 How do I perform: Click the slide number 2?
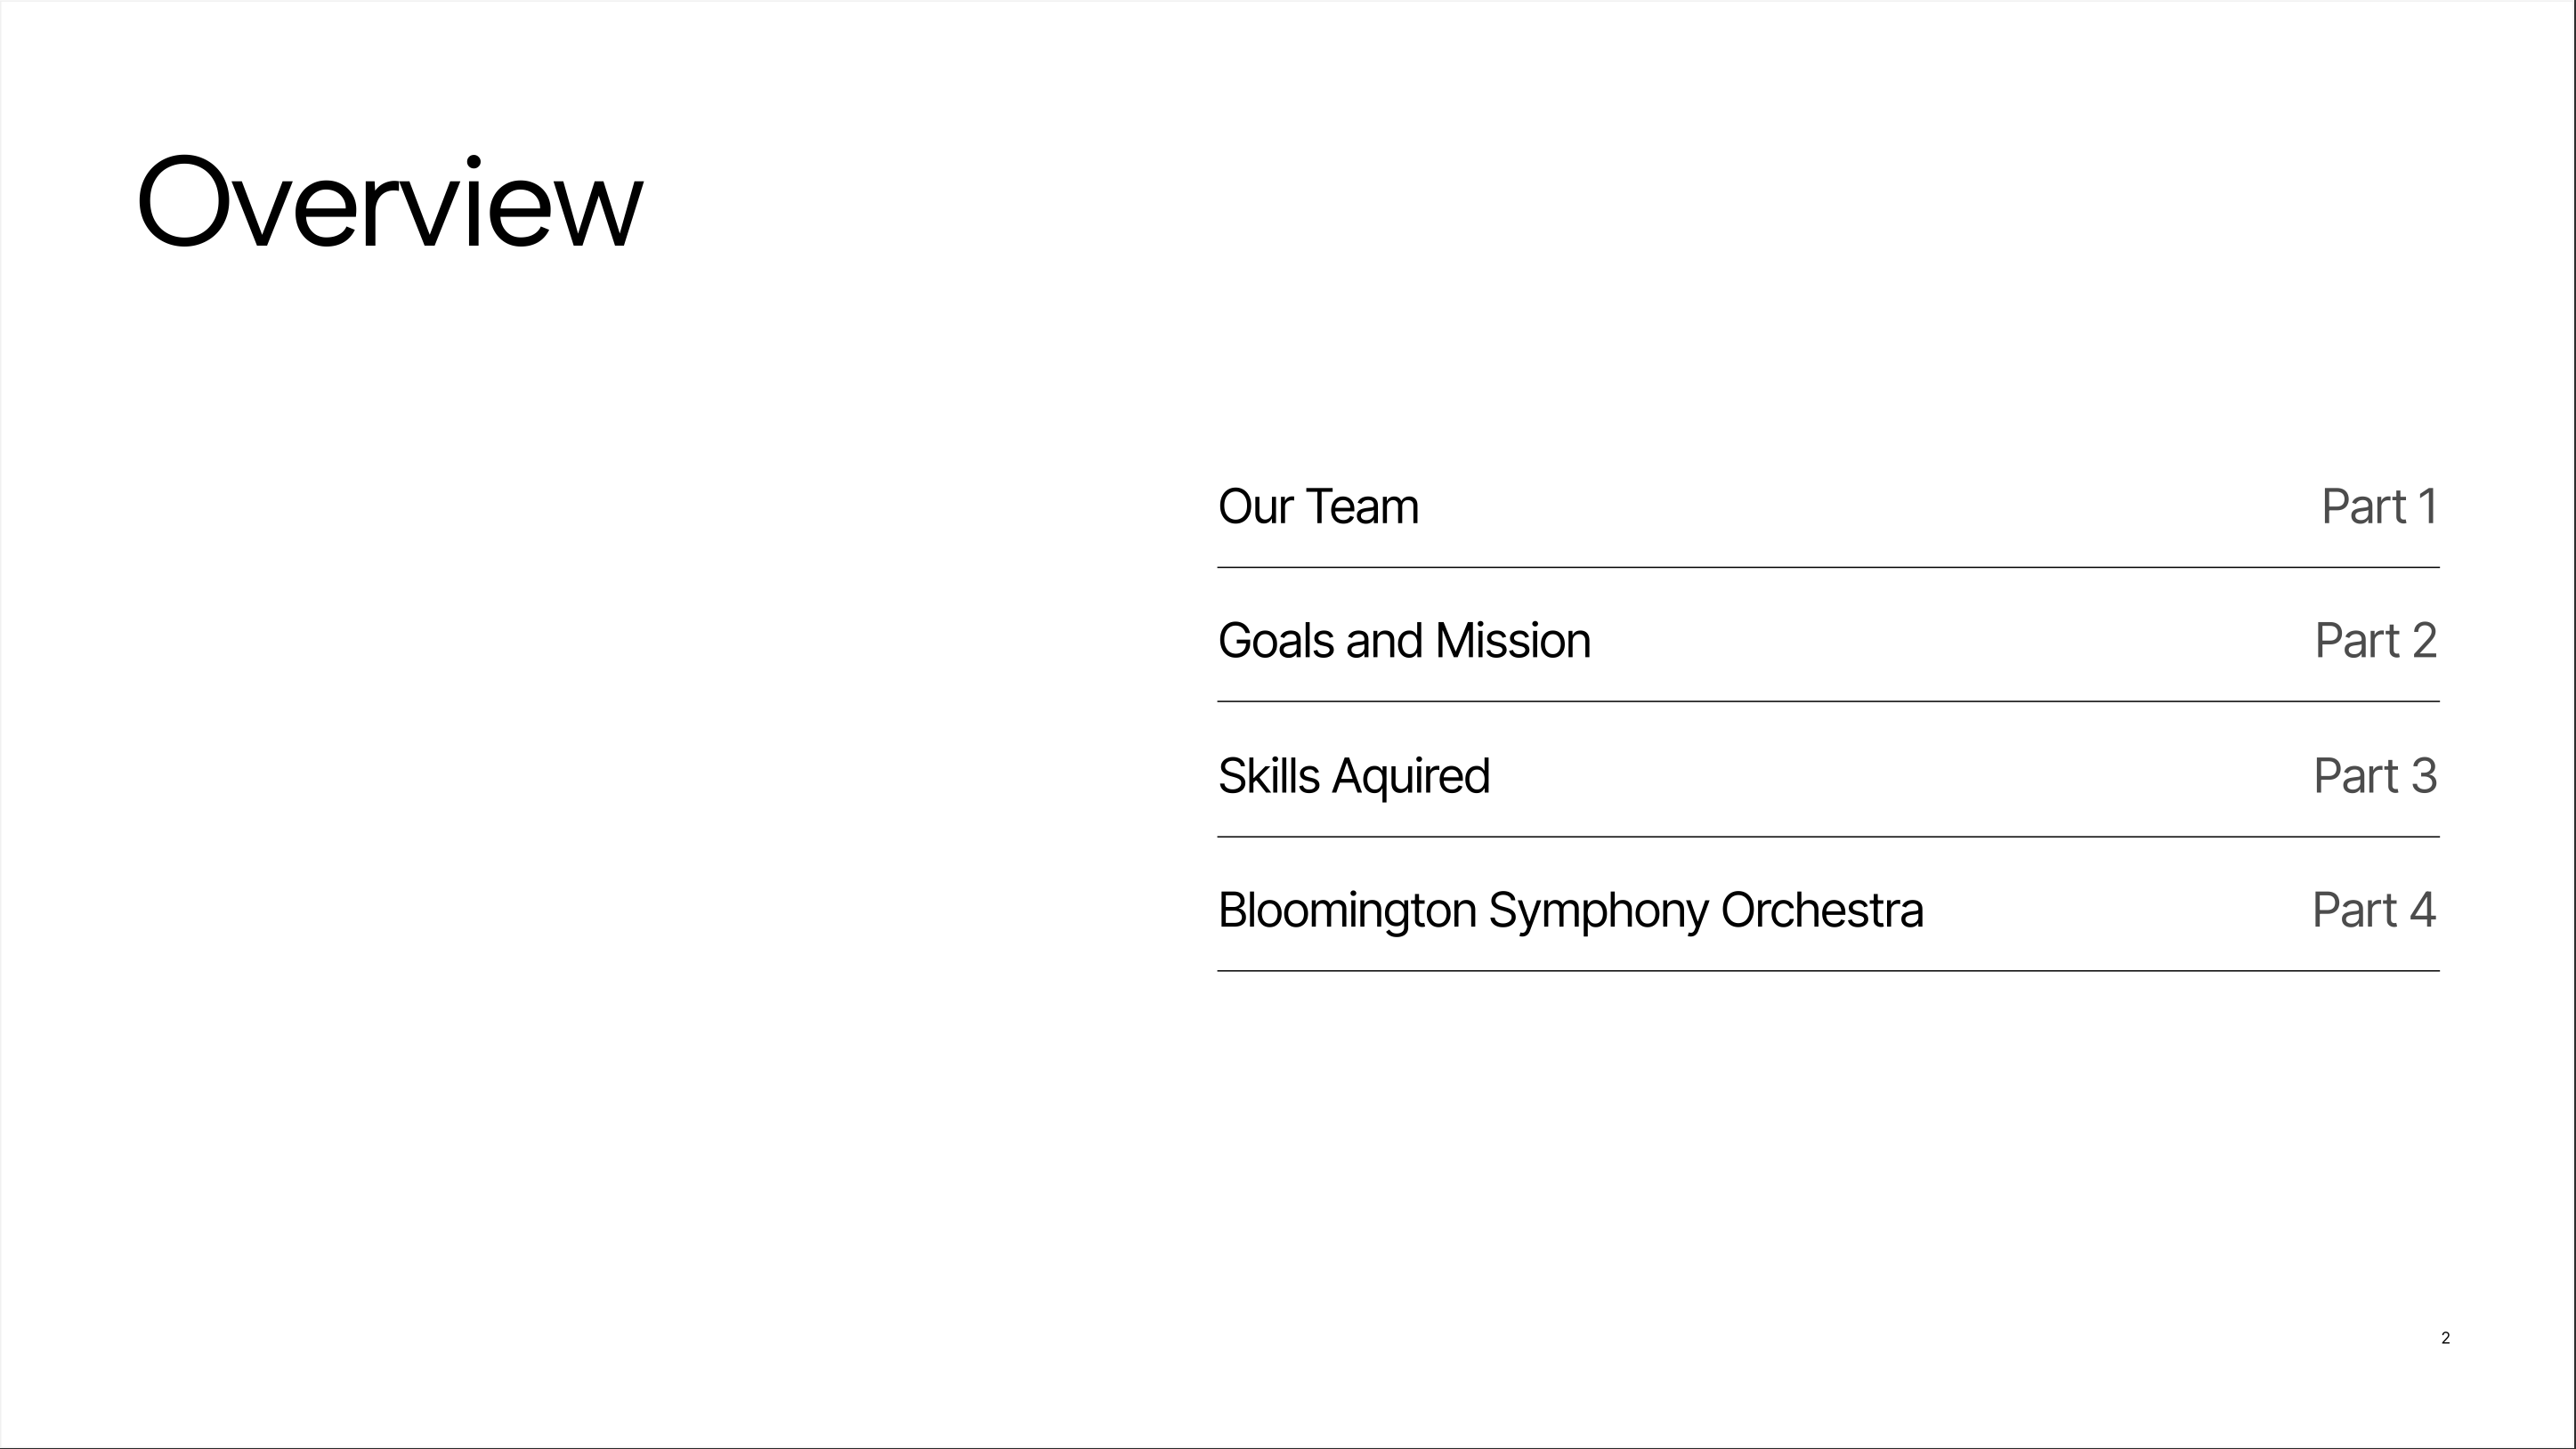pyautogui.click(x=2445, y=1338)
